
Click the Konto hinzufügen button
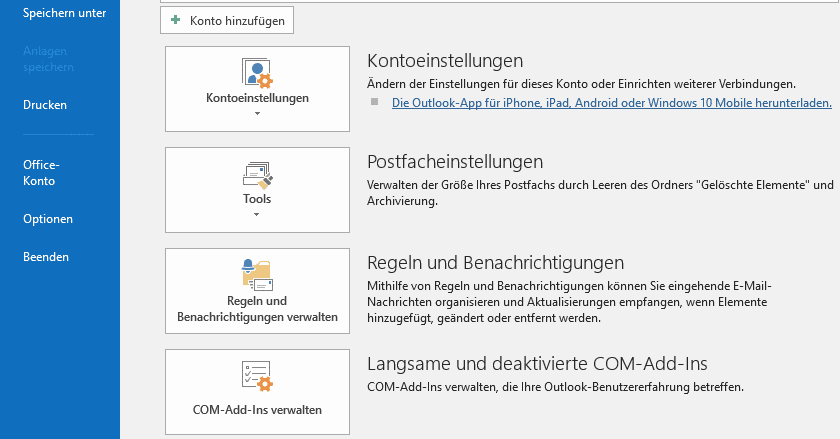227,20
